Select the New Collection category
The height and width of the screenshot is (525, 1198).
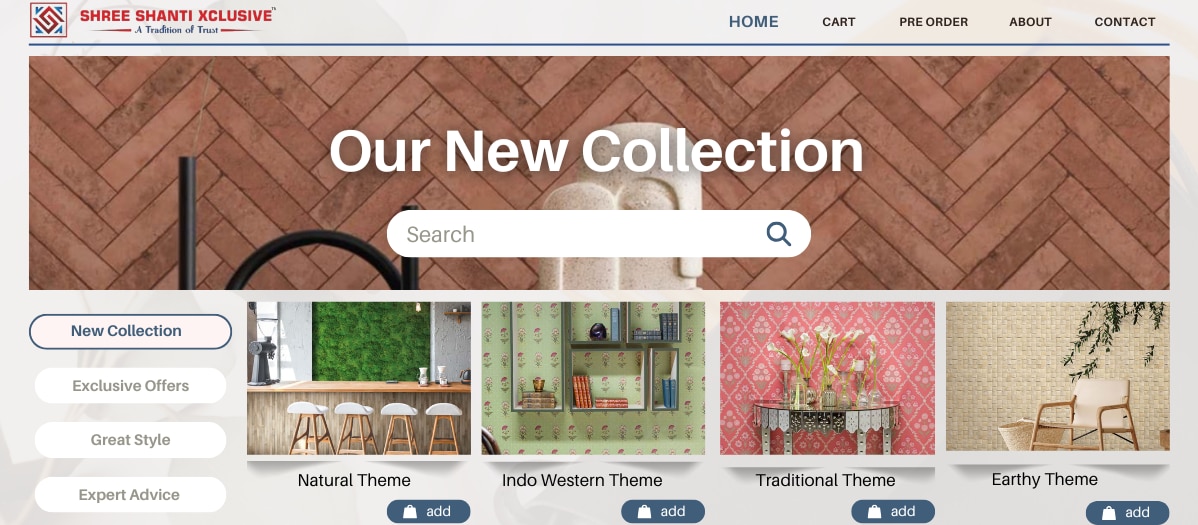click(x=130, y=332)
